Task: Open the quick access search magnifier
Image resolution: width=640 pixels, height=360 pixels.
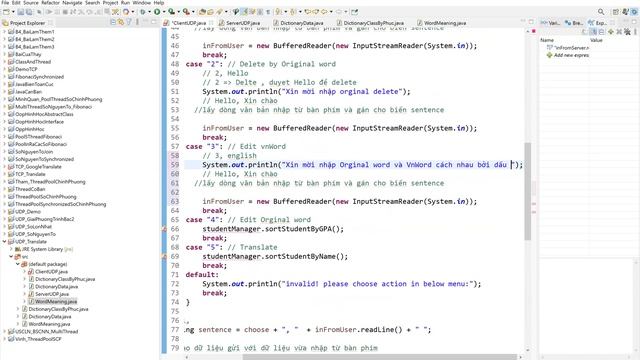Action: coord(601,12)
